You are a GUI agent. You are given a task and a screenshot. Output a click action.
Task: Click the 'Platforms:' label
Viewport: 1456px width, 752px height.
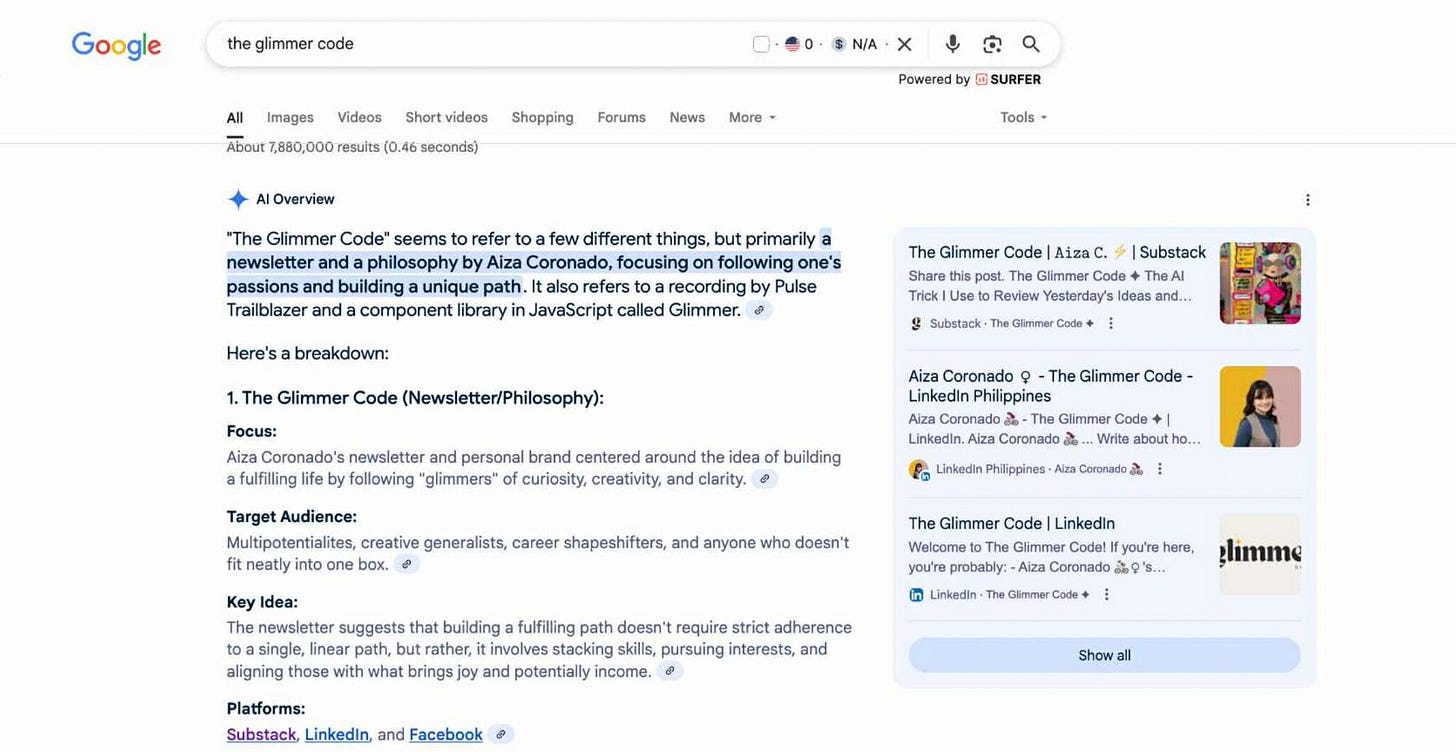point(266,709)
